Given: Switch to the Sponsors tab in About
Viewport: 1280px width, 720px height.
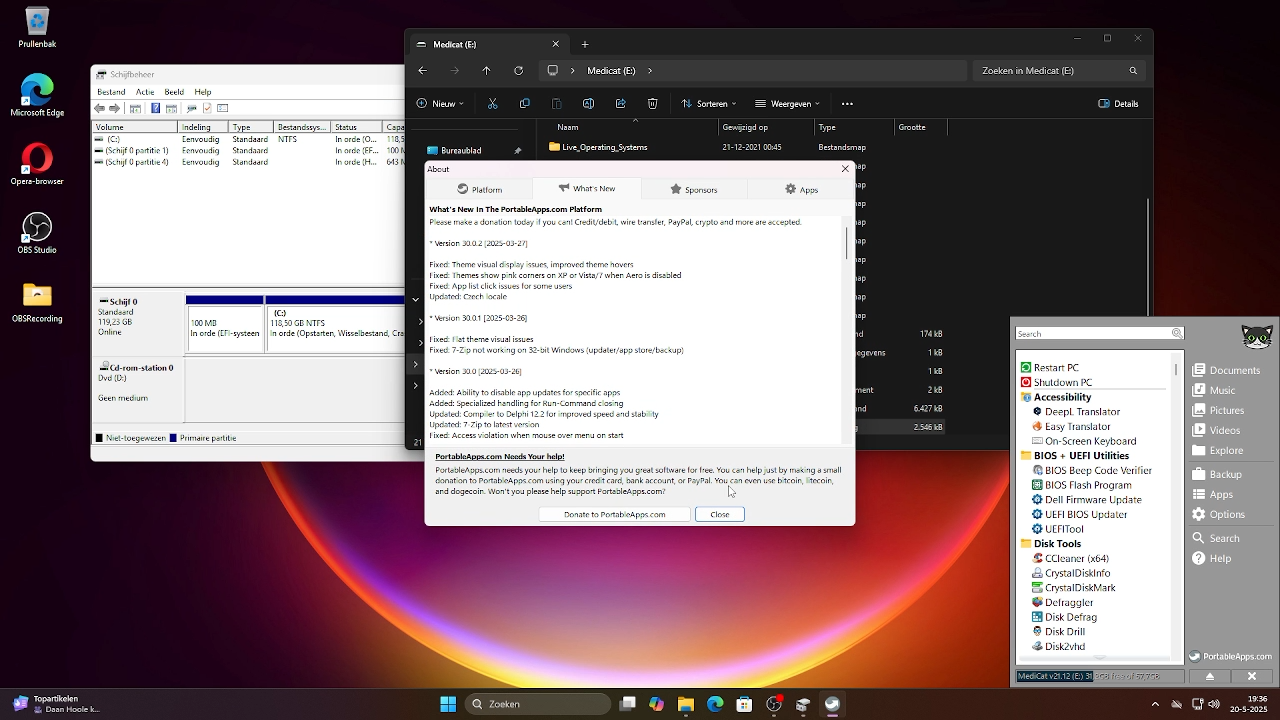Looking at the screenshot, I should (x=694, y=189).
